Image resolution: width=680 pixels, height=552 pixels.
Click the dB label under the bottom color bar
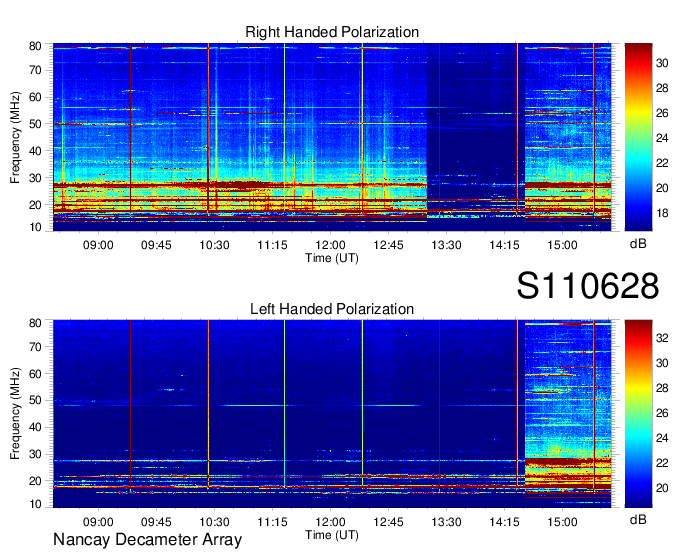click(x=638, y=519)
